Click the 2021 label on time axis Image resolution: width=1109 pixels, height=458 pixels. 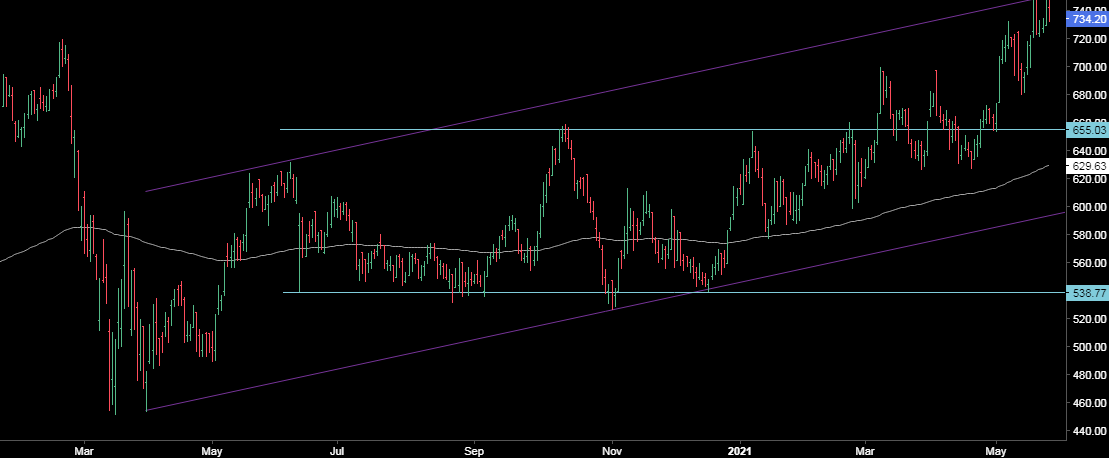pyautogui.click(x=740, y=450)
